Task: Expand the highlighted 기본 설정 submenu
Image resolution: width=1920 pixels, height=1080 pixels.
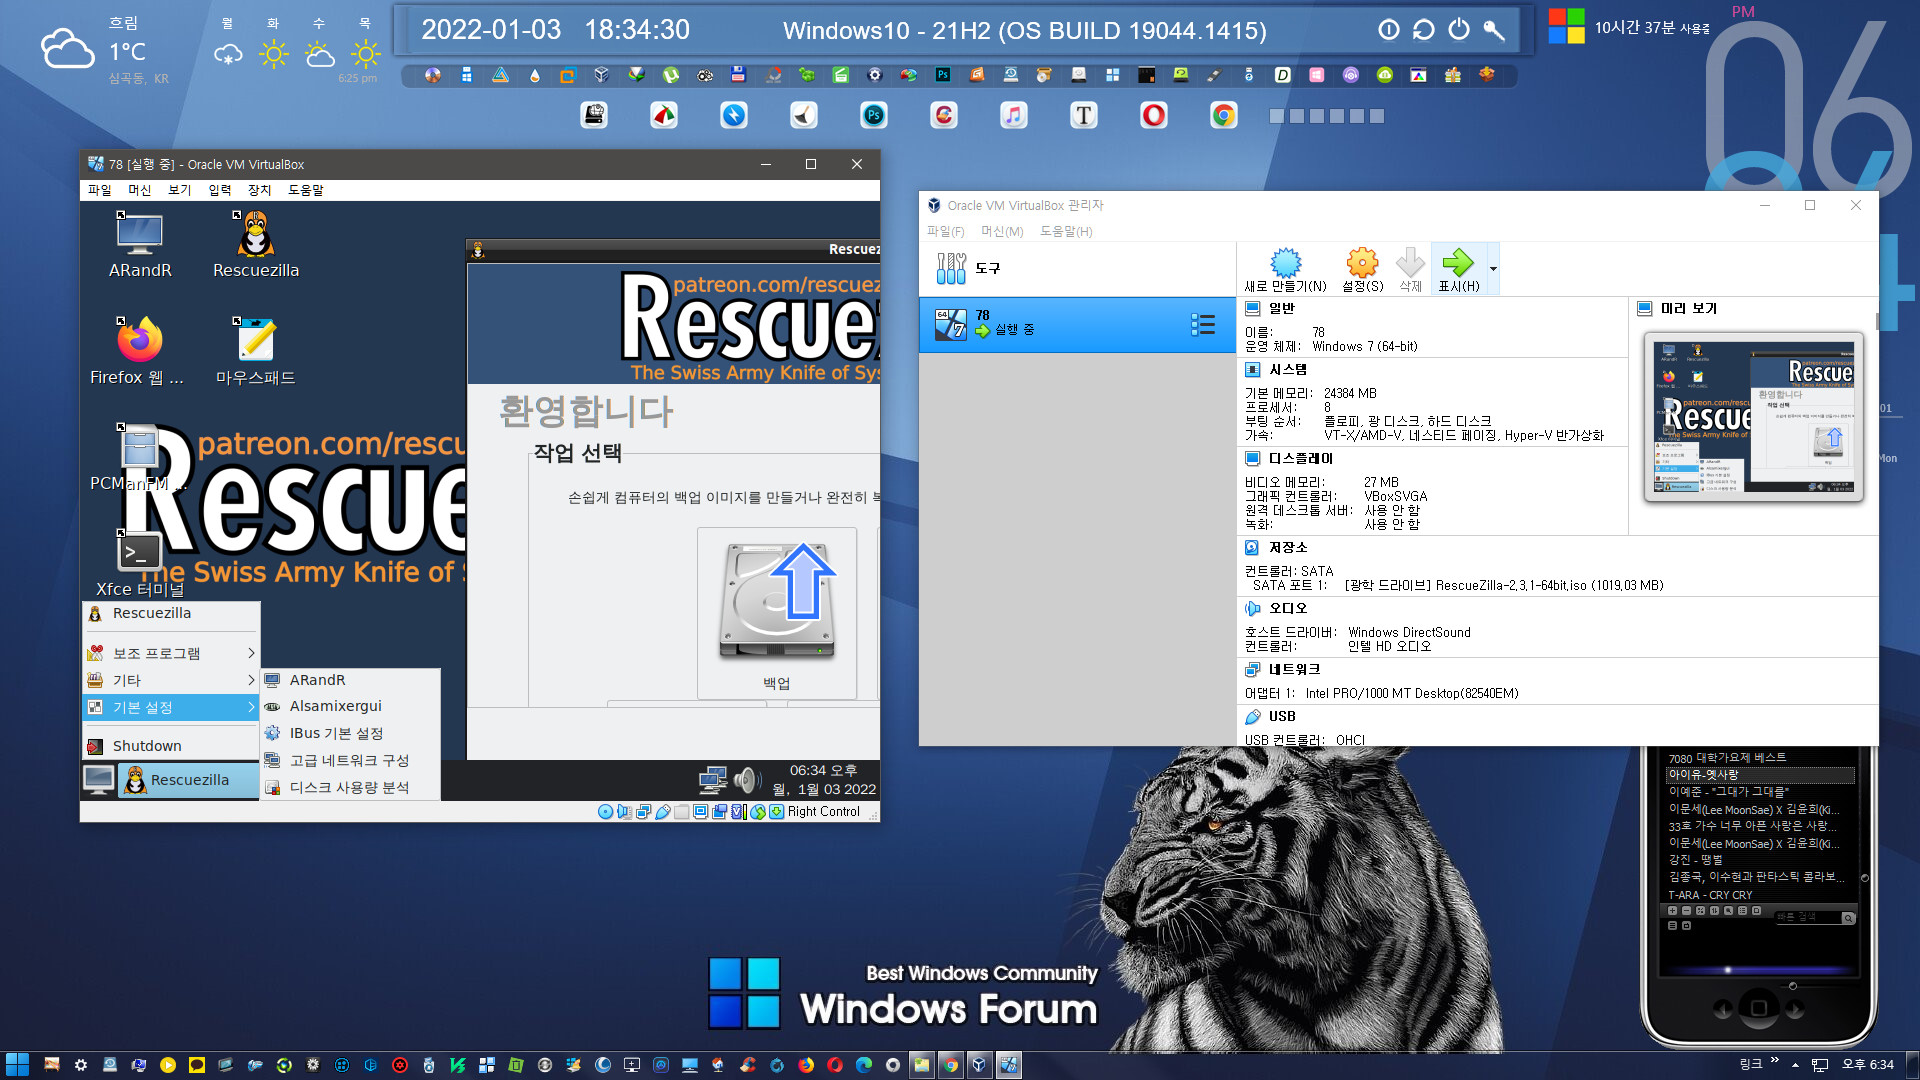Action: (171, 707)
